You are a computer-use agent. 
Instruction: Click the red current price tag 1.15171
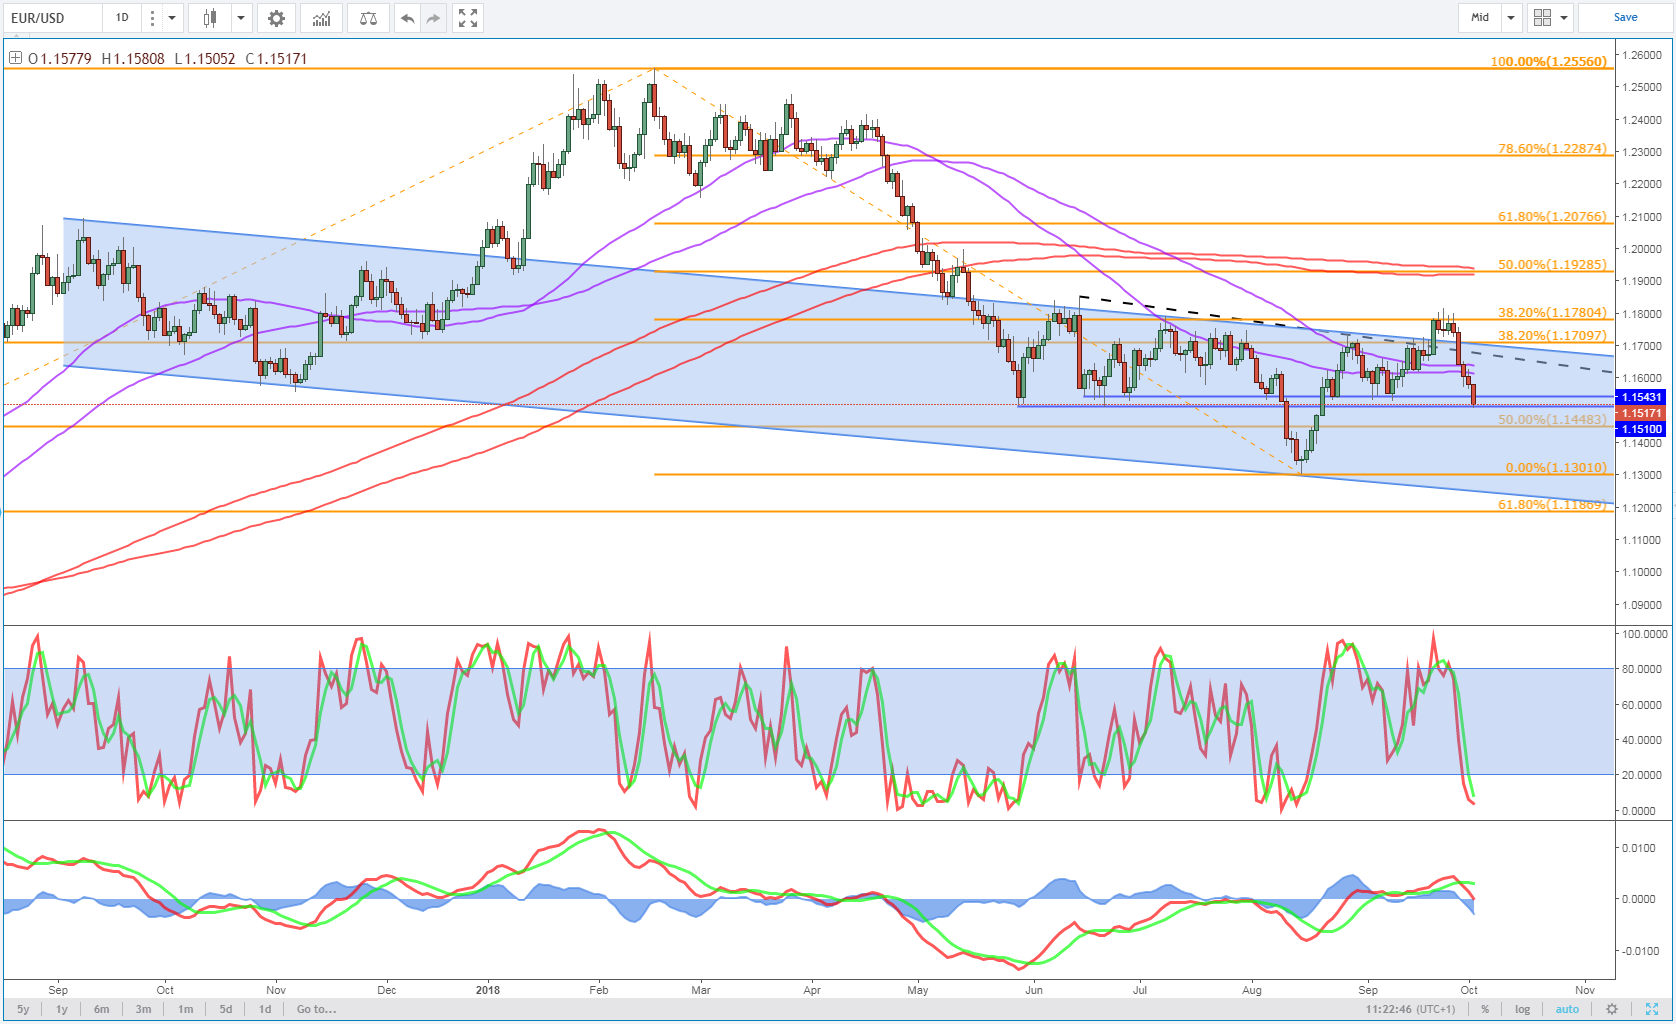[1641, 413]
